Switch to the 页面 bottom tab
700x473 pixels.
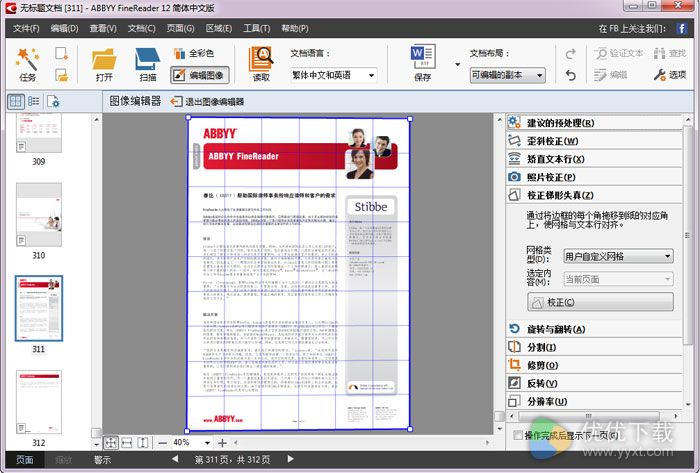(25, 460)
